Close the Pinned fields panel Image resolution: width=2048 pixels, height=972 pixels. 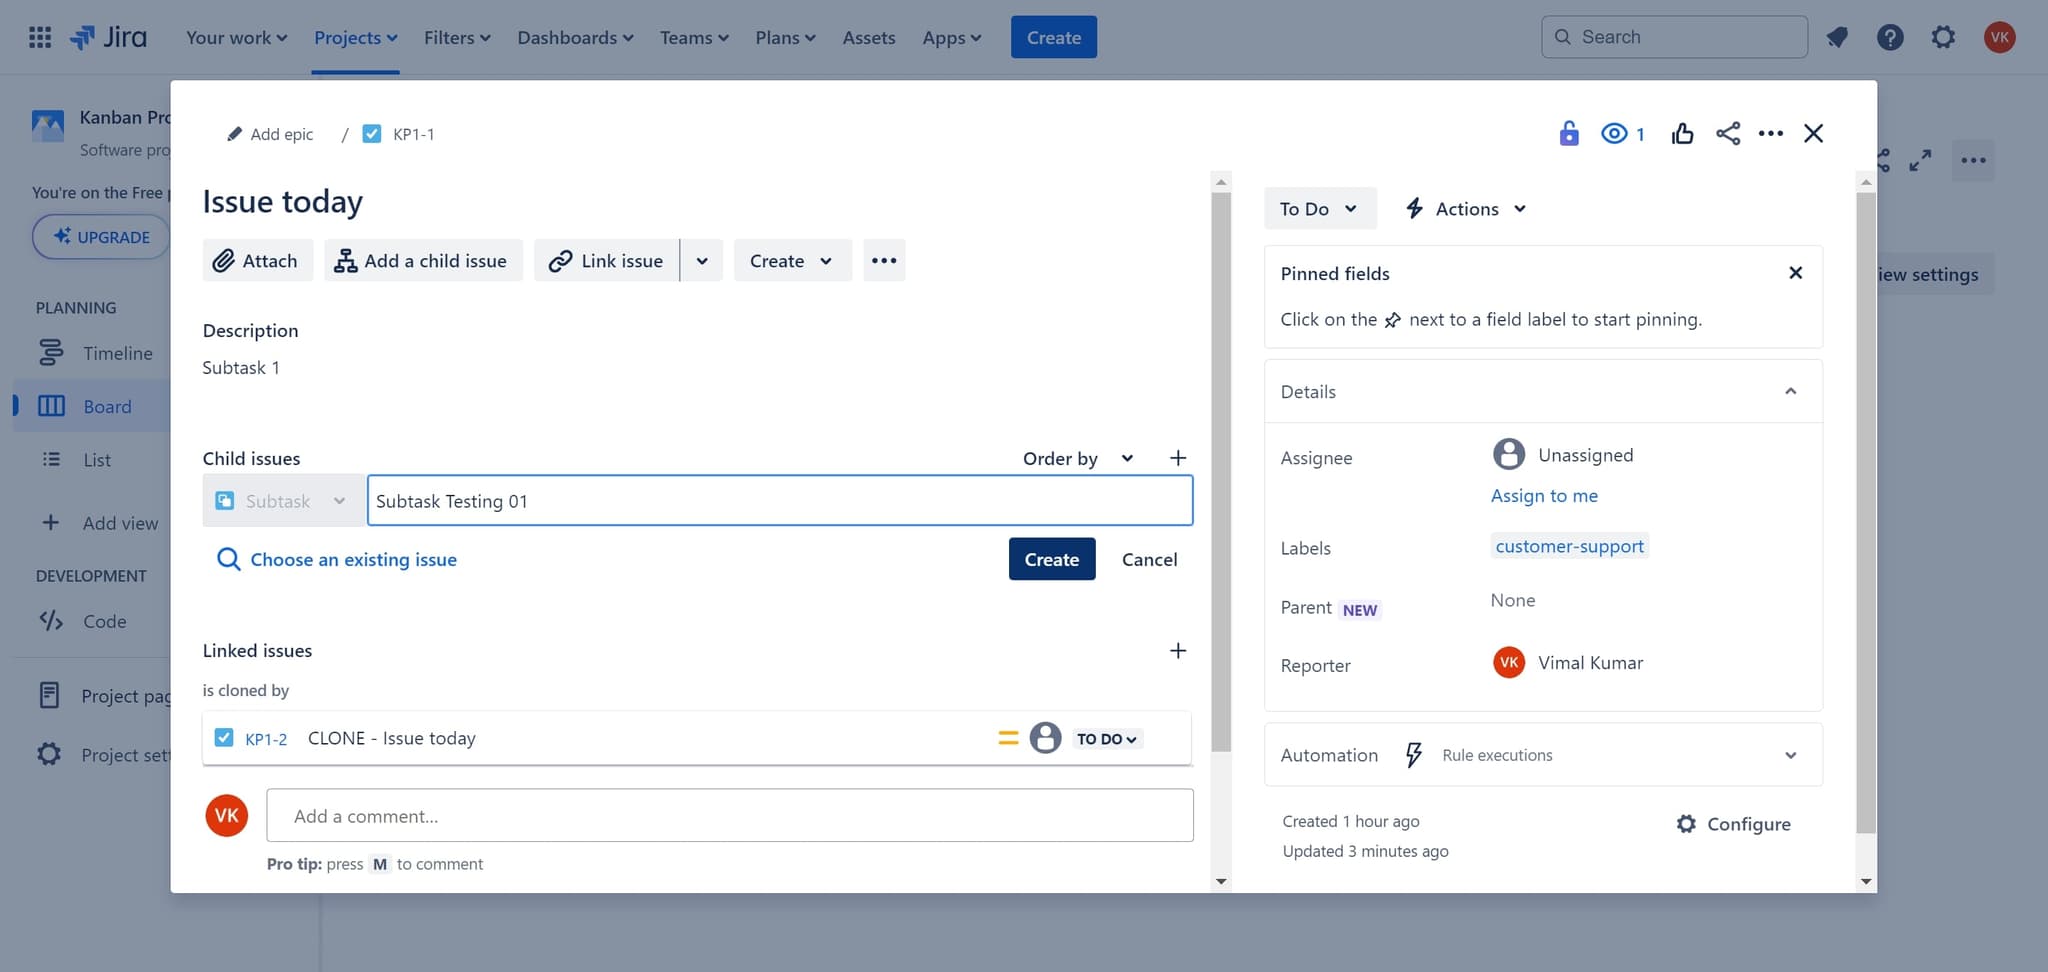pos(1795,273)
